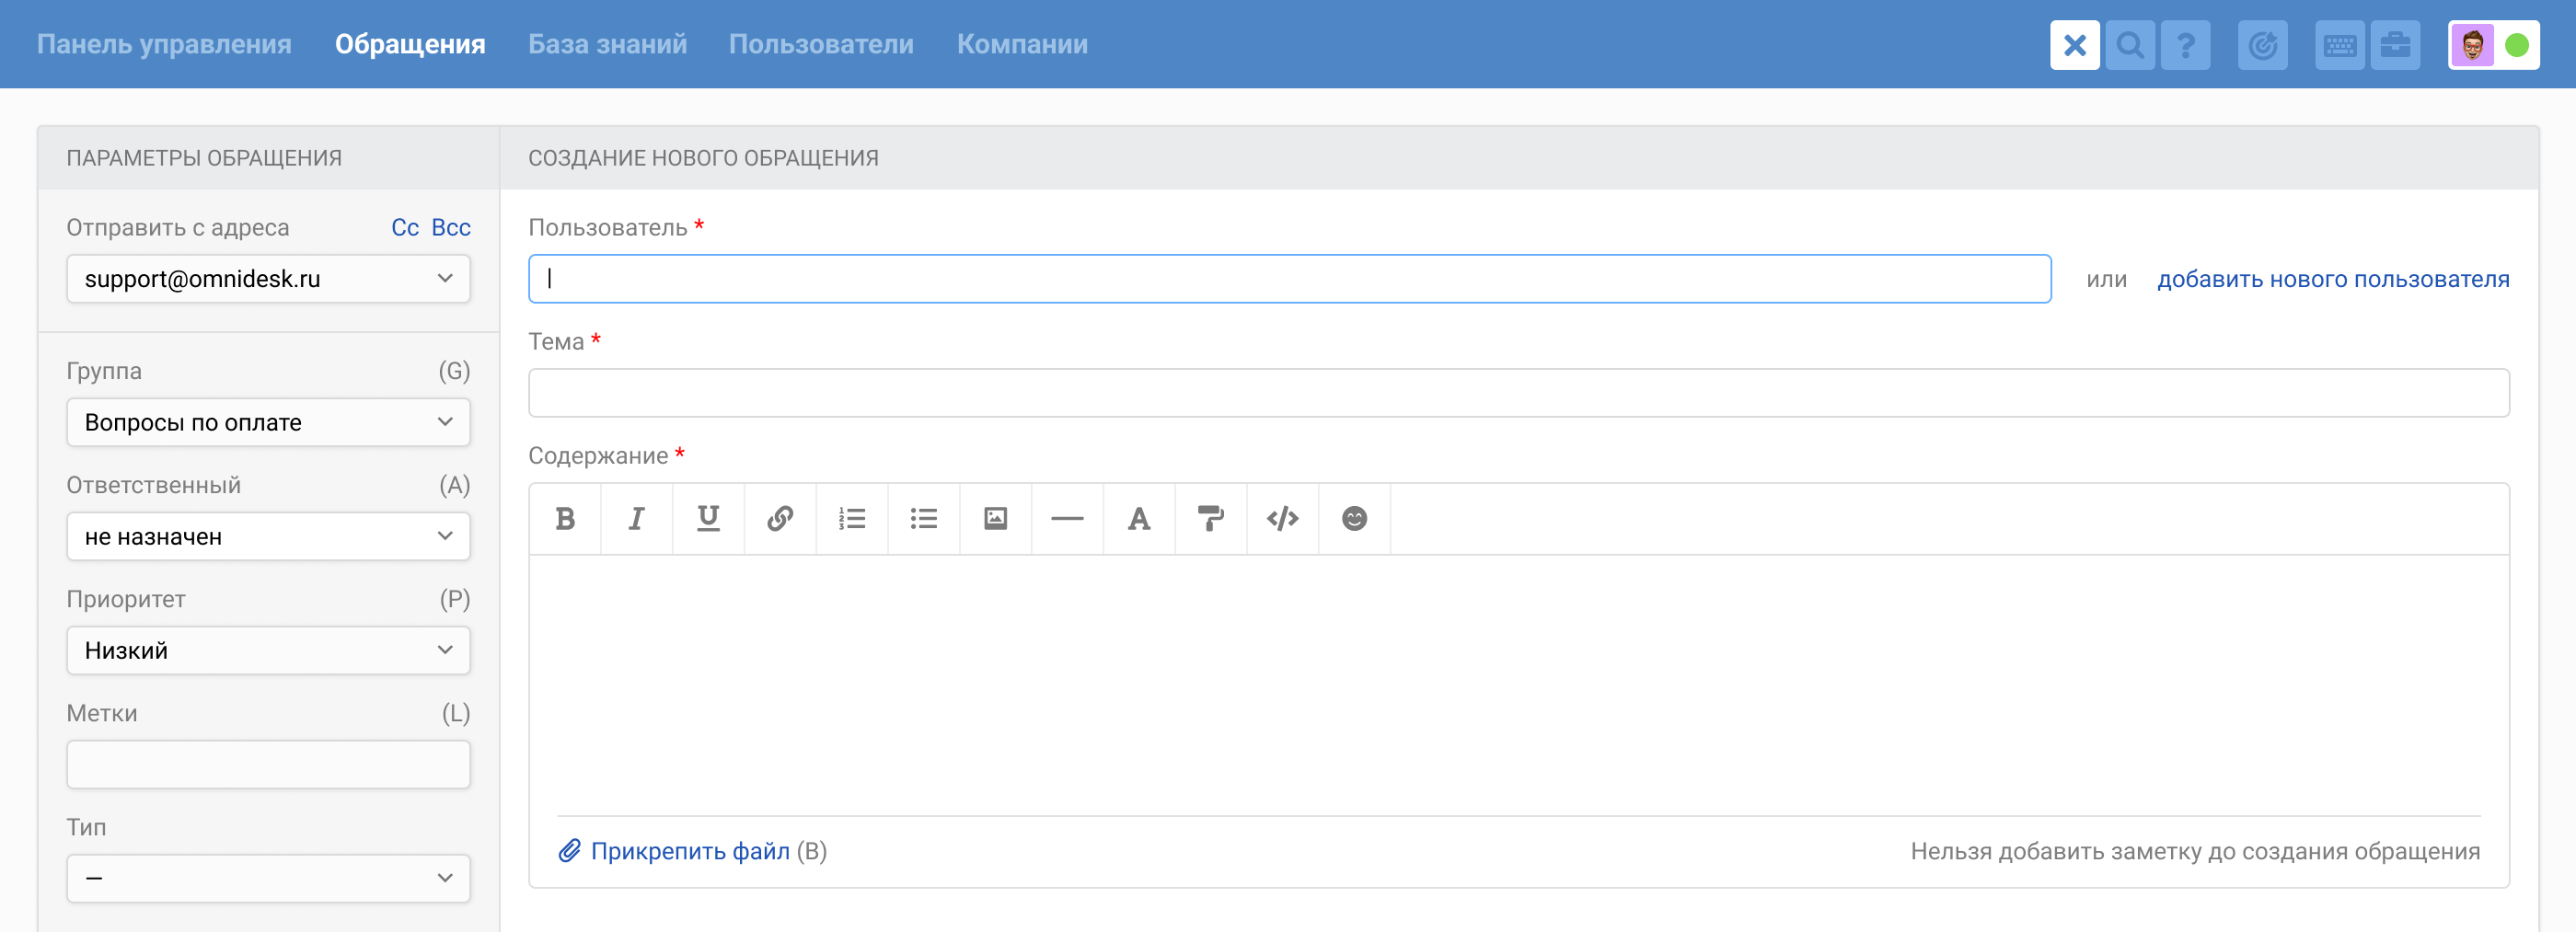Toggle the green online status indicator

pyautogui.click(x=2517, y=45)
